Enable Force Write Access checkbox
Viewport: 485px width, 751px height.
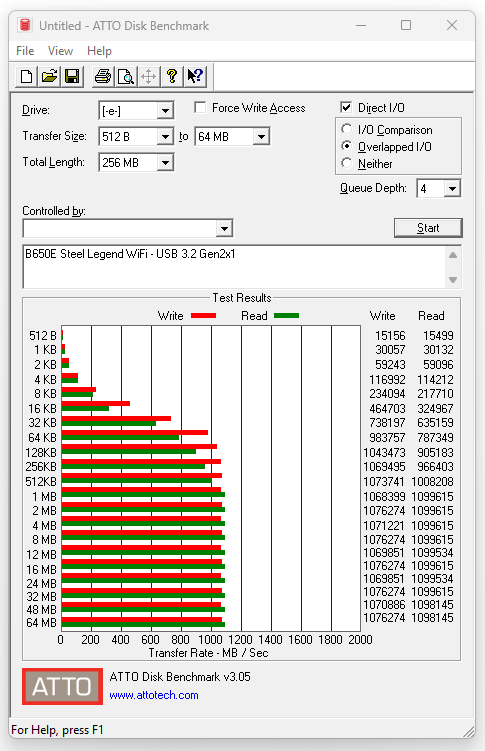(200, 107)
